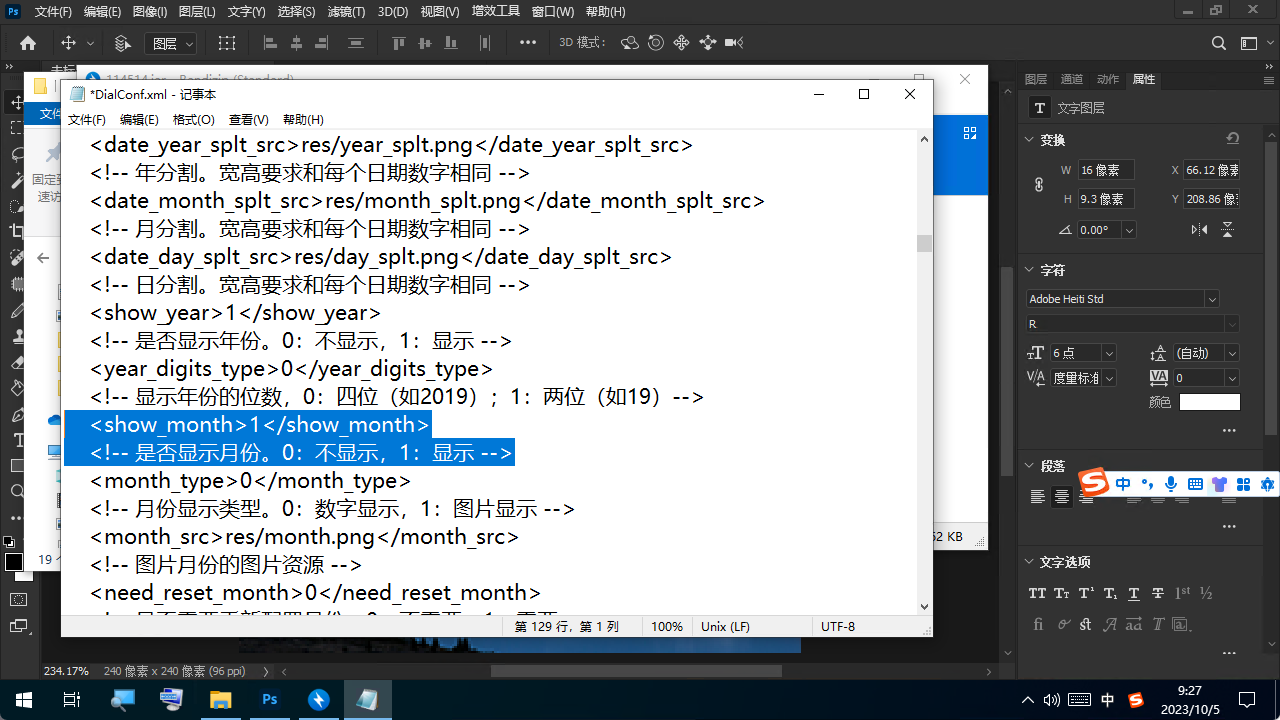Click the Sogou microphone voice input icon
Image resolution: width=1280 pixels, height=720 pixels.
coord(1170,484)
